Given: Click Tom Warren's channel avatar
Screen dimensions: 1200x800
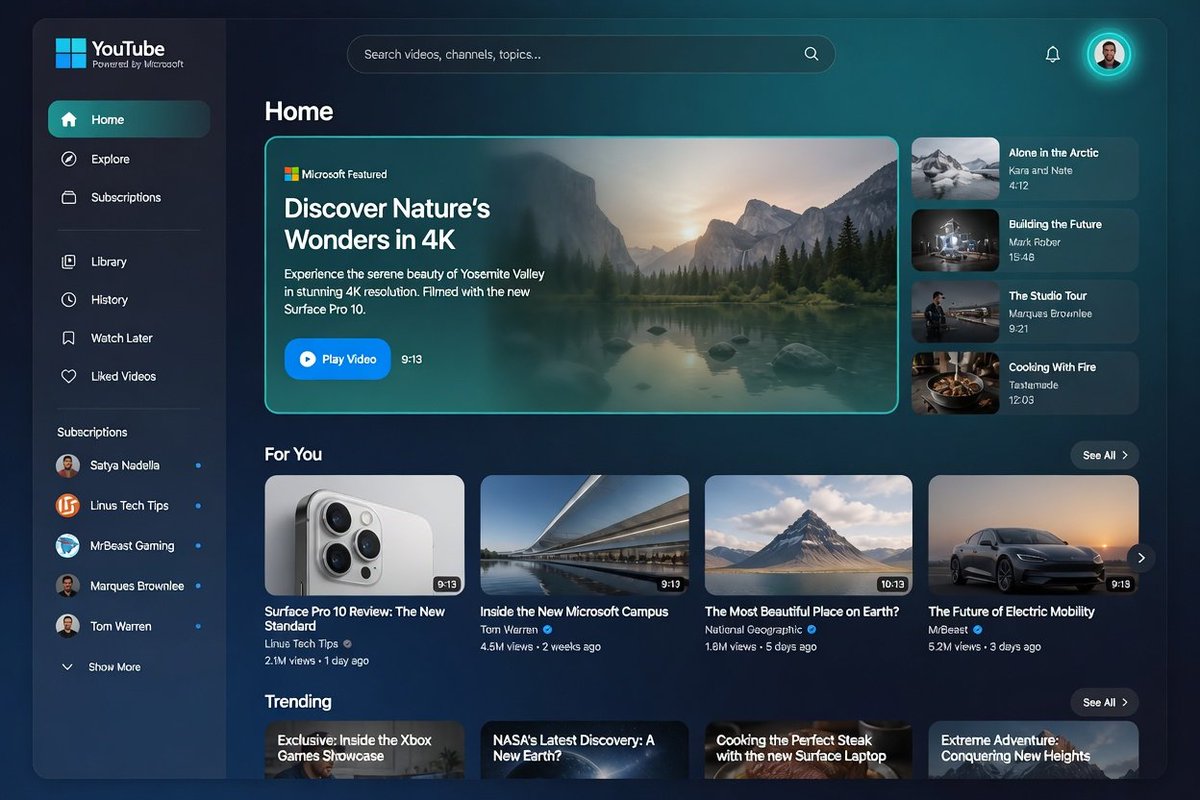Looking at the screenshot, I should point(68,627).
